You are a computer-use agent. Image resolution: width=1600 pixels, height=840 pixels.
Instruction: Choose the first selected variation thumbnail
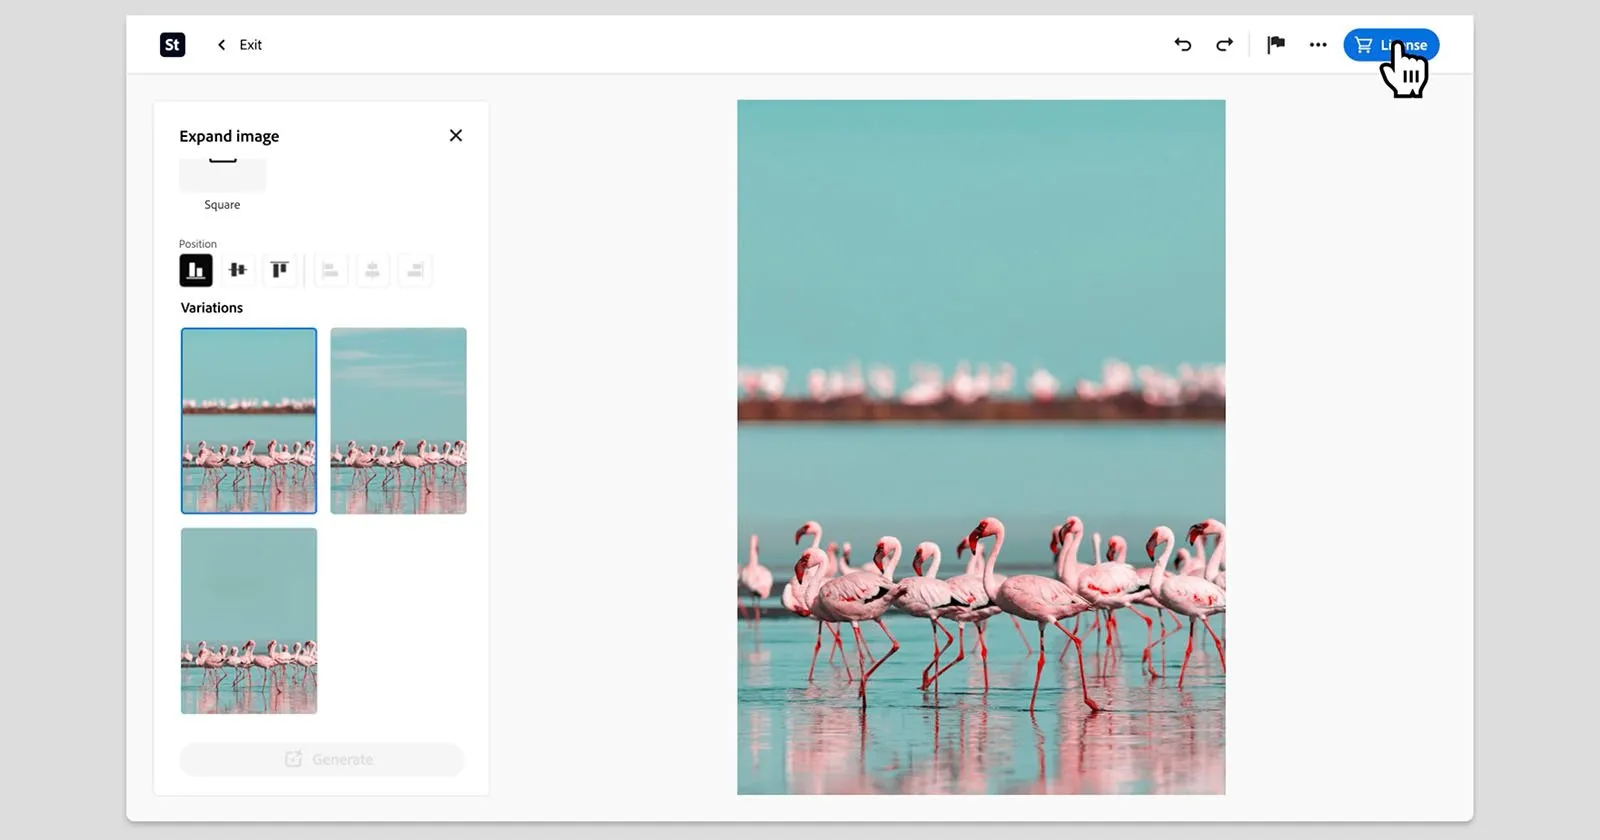point(249,421)
